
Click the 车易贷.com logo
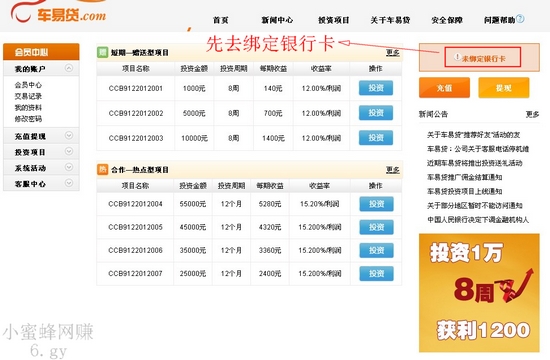point(58,12)
